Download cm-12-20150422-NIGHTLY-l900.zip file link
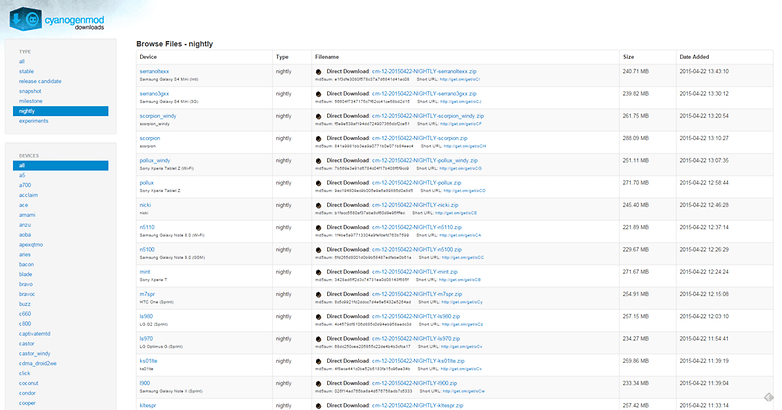 point(414,383)
